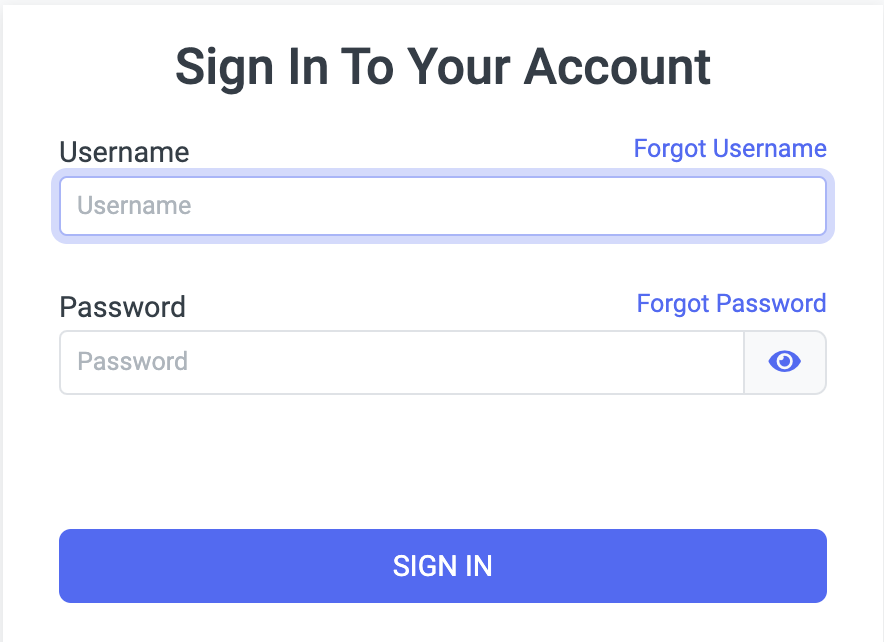The image size is (884, 642).
Task: Click the eye button in the Password row
Action: 785,362
